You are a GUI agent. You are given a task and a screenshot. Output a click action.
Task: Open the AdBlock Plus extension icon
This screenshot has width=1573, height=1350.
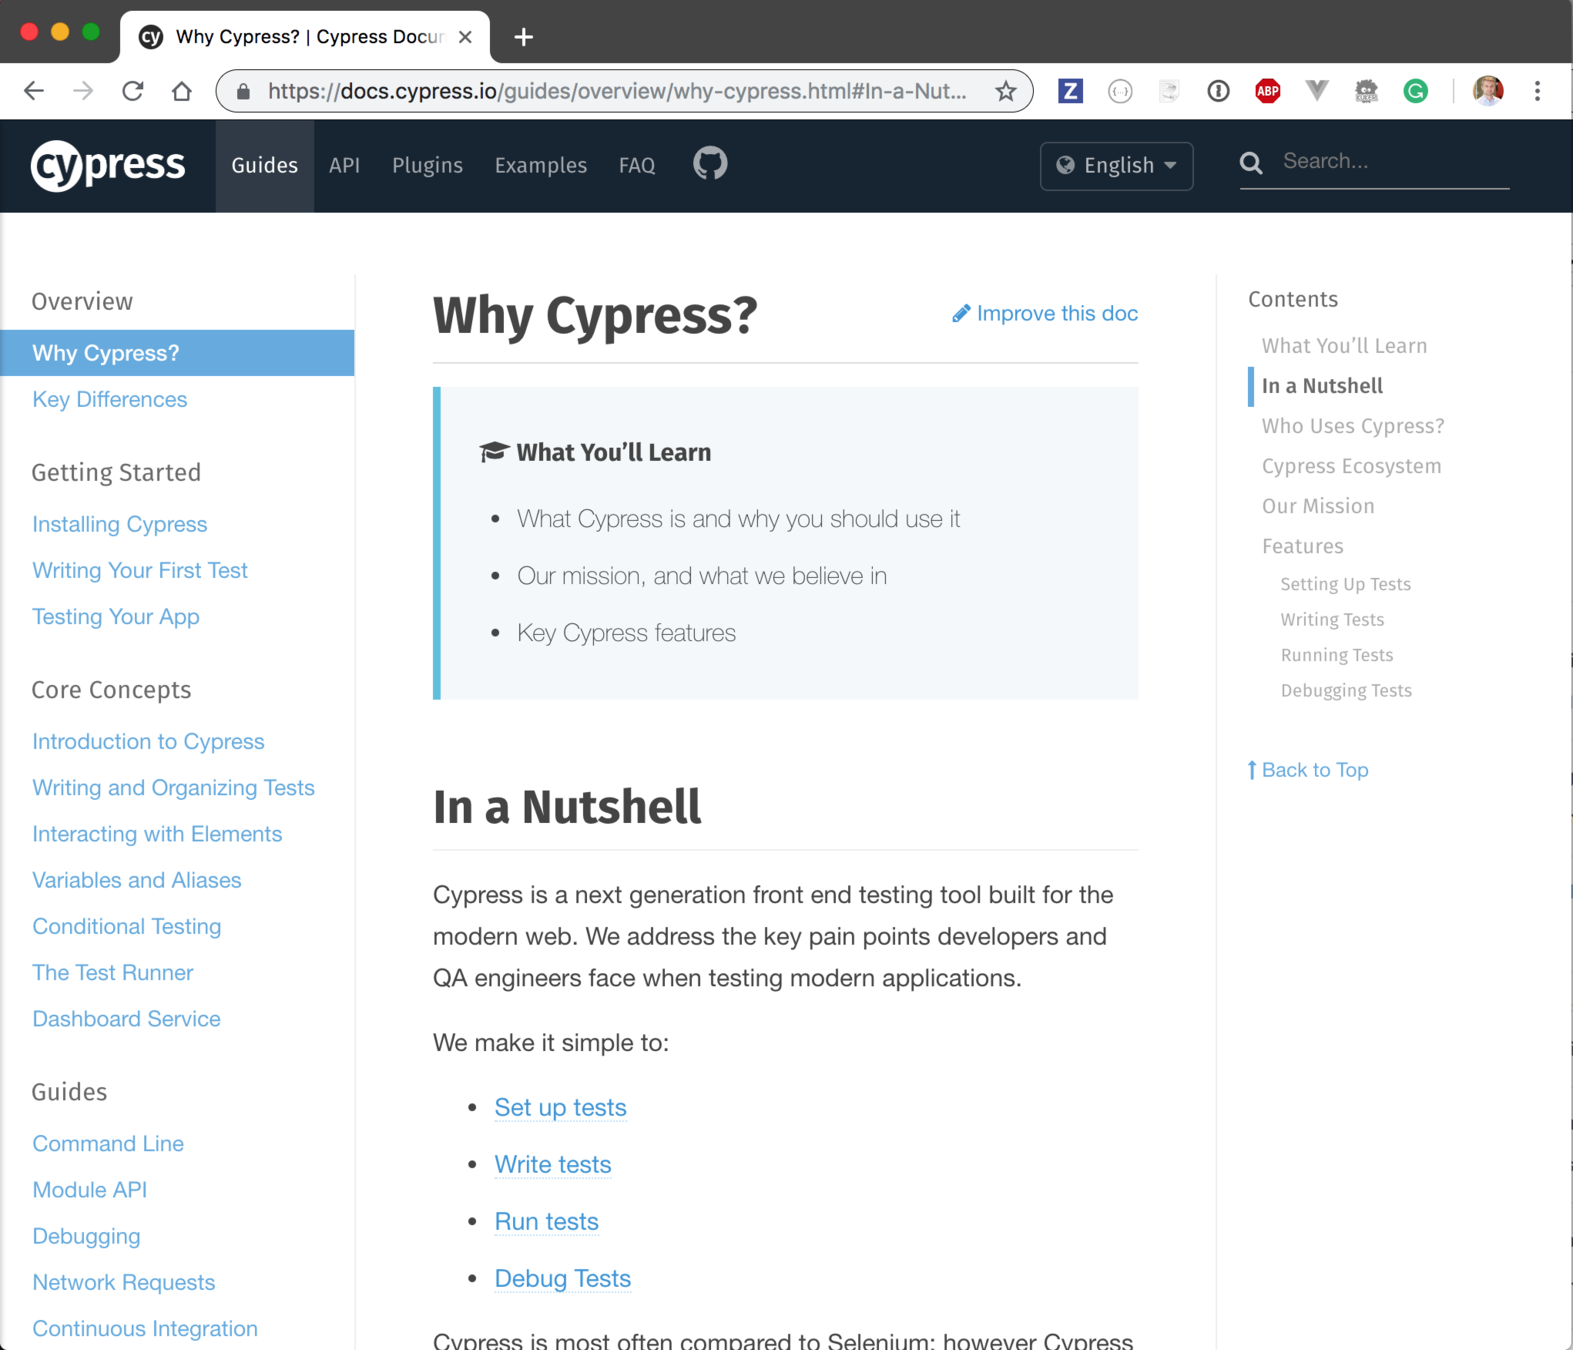click(x=1268, y=91)
